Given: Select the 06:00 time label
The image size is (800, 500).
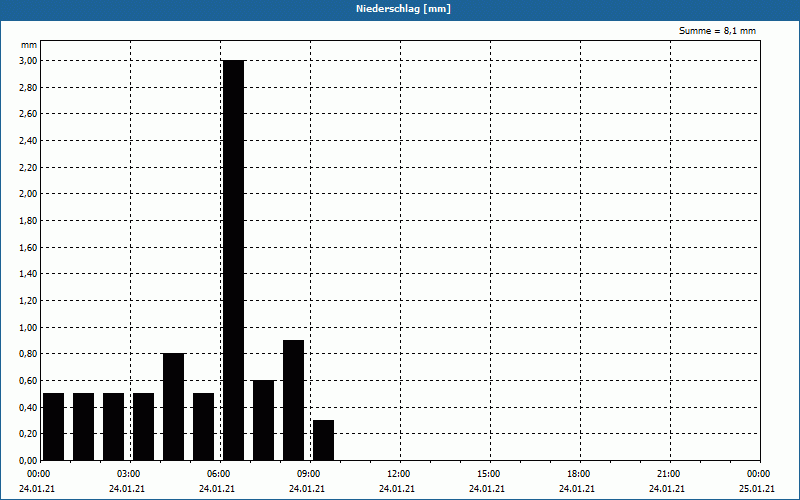Looking at the screenshot, I should coord(218,474).
